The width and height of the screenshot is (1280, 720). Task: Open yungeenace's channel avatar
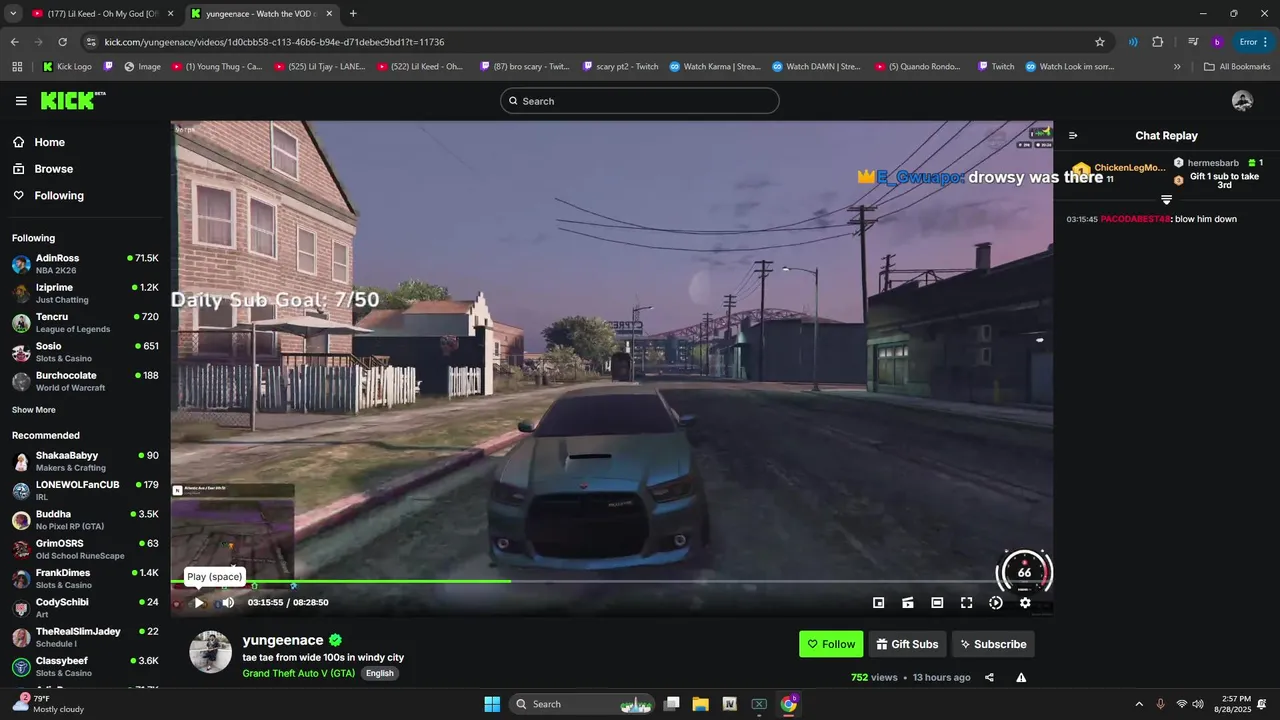click(210, 652)
